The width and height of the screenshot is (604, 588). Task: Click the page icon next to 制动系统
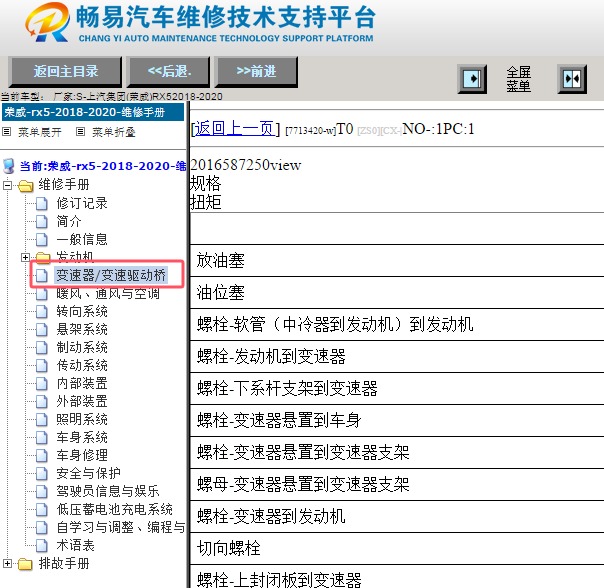42,348
